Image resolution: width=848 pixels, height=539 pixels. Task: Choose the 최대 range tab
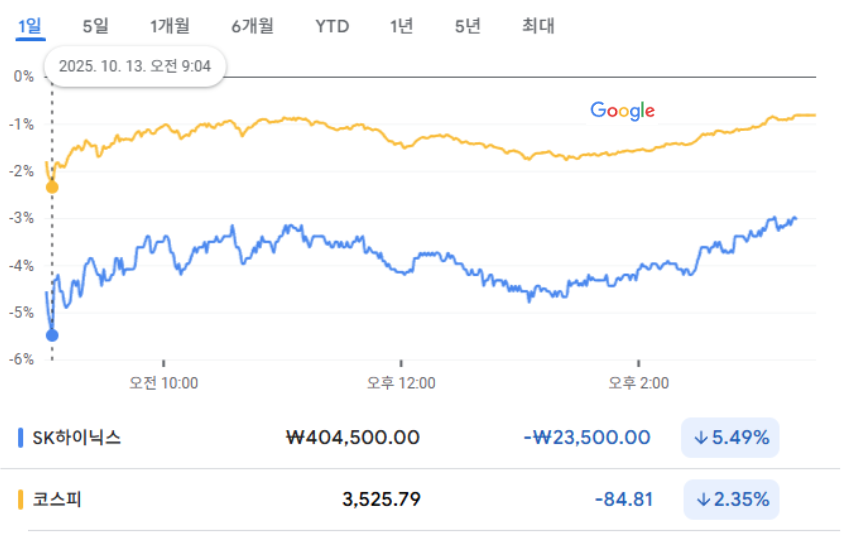click(x=538, y=27)
